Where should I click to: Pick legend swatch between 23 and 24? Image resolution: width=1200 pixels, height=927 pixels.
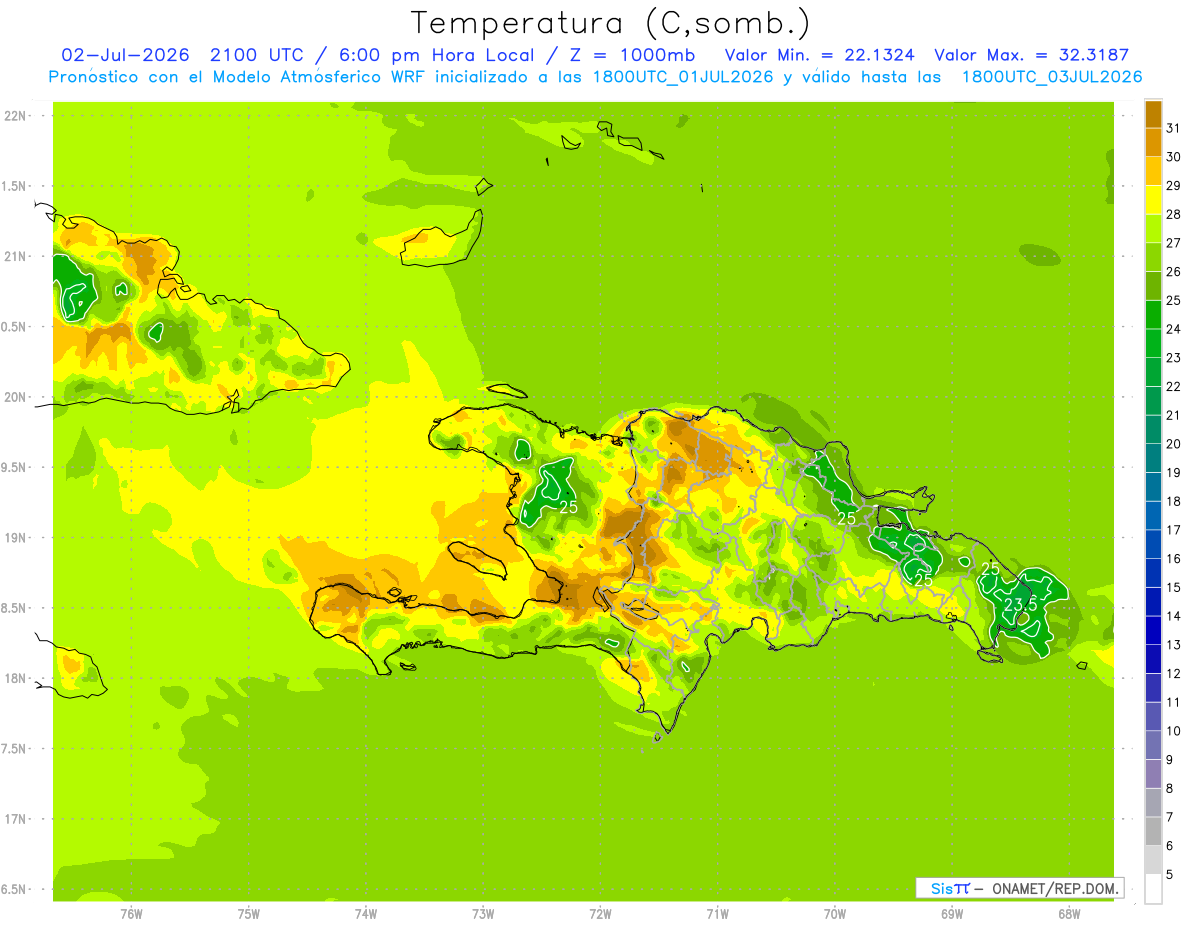tap(1153, 343)
